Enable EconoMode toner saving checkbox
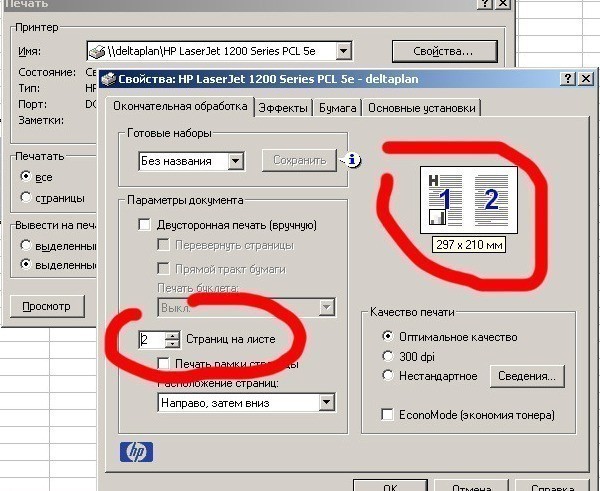Screen dimensions: 600x491 387,414
